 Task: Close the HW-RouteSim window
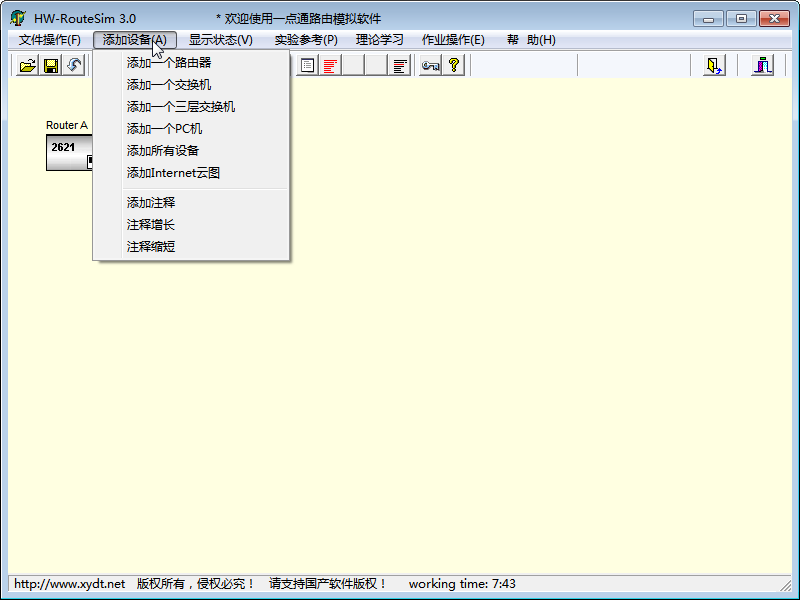[x=774, y=19]
